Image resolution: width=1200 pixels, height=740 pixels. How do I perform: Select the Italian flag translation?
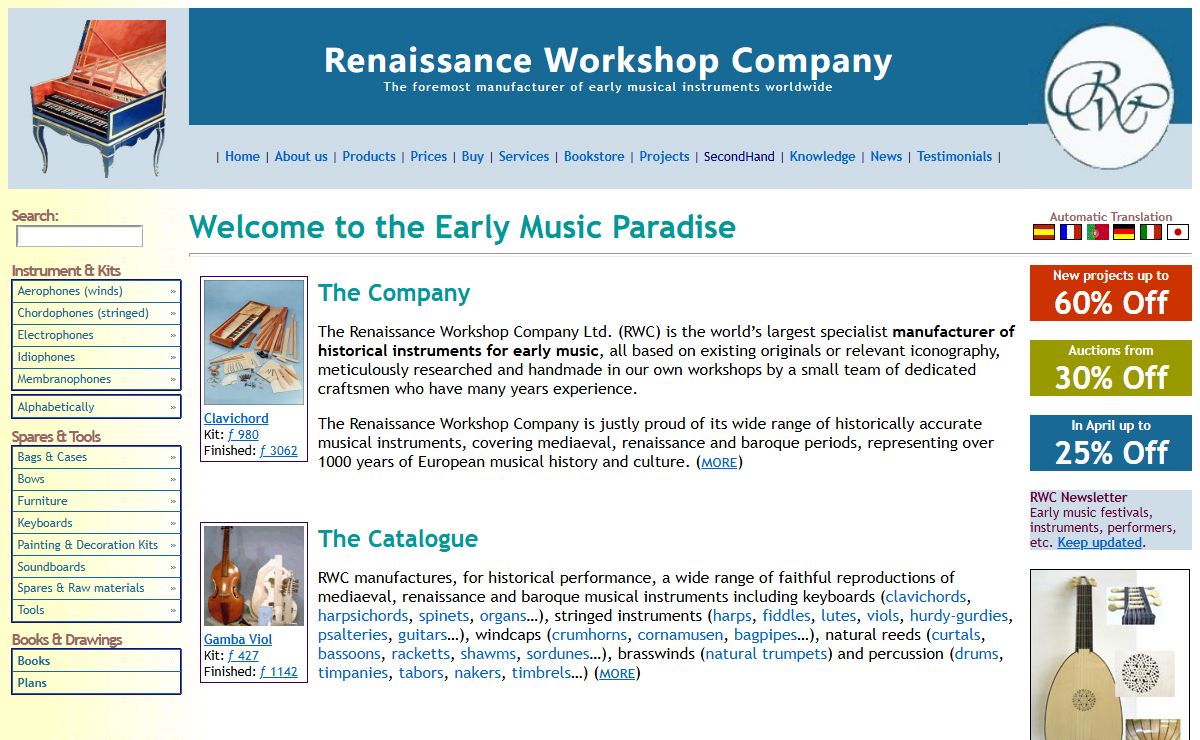tap(1151, 232)
